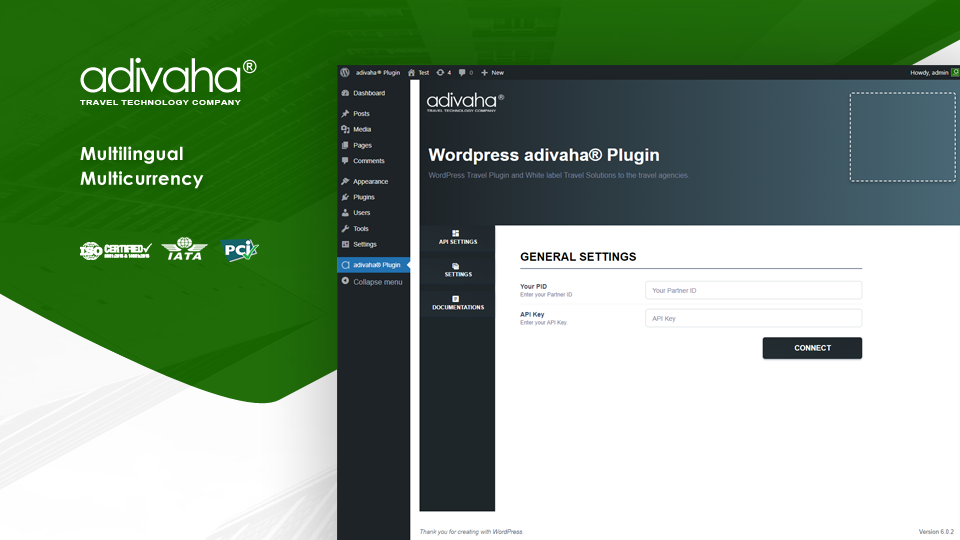Image resolution: width=960 pixels, height=540 pixels.
Task: Click the Appearance paintbrush icon
Action: 345,181
